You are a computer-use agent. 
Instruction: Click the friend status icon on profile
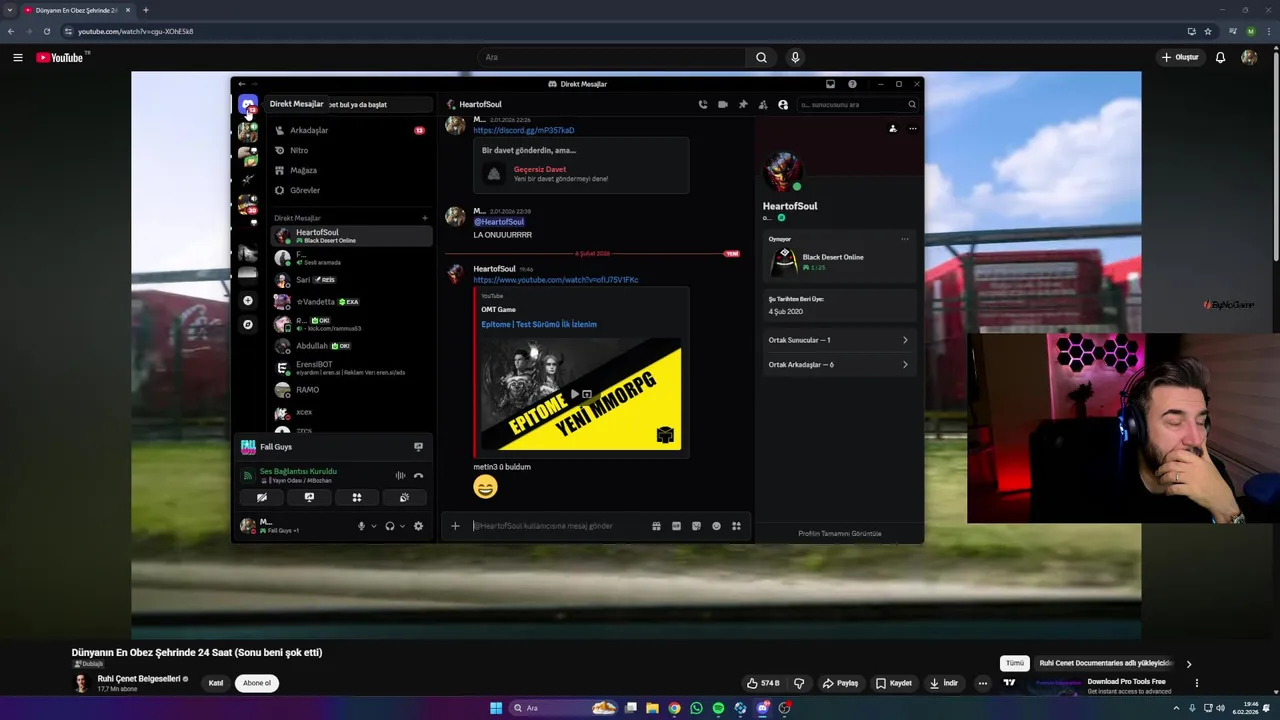(893, 129)
